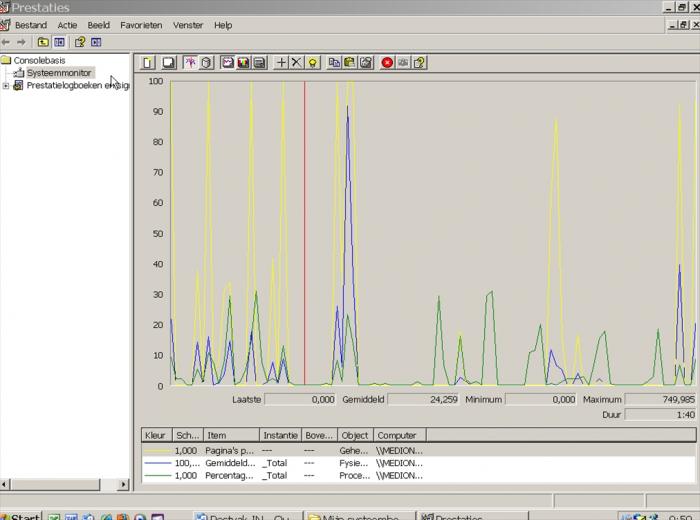This screenshot has width=700, height=520.
Task: Click the Add counter plus icon
Action: tap(281, 62)
